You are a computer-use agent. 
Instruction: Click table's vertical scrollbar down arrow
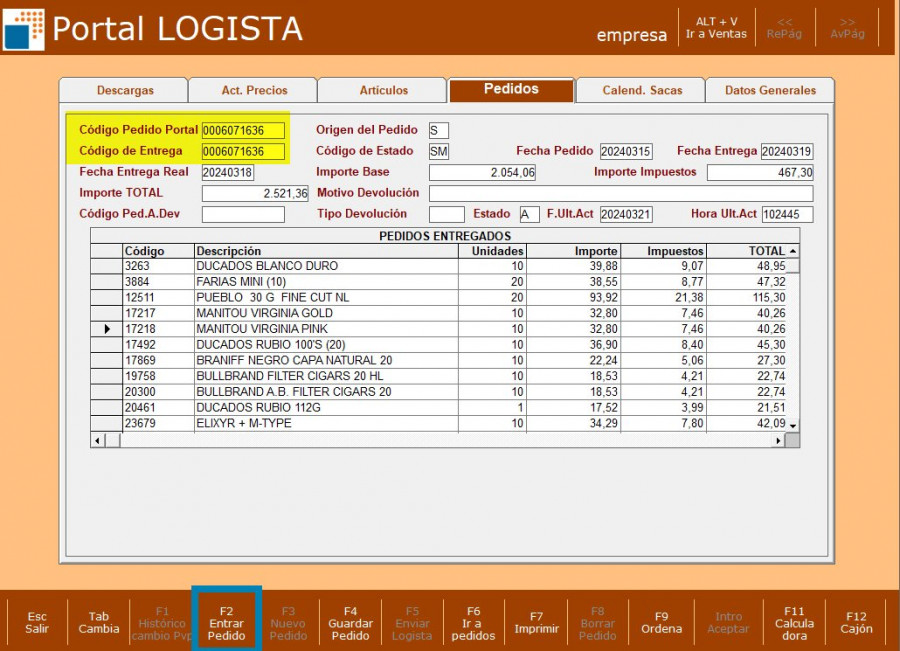(x=793, y=426)
